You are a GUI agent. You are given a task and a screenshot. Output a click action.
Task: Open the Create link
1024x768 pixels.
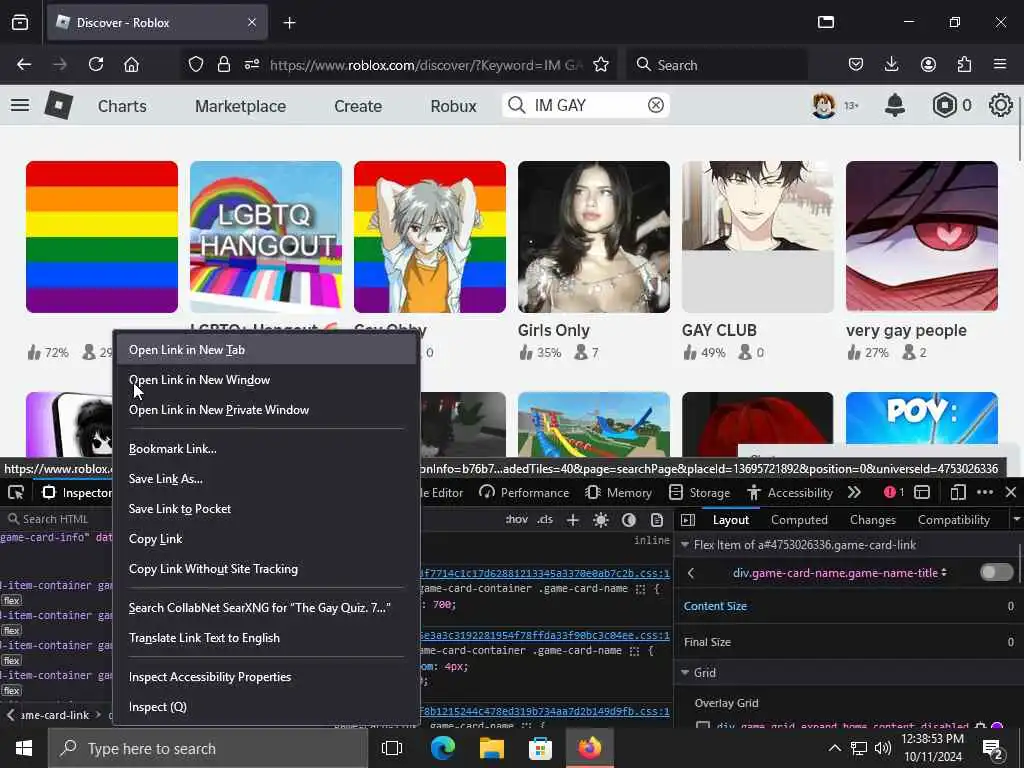pos(358,106)
